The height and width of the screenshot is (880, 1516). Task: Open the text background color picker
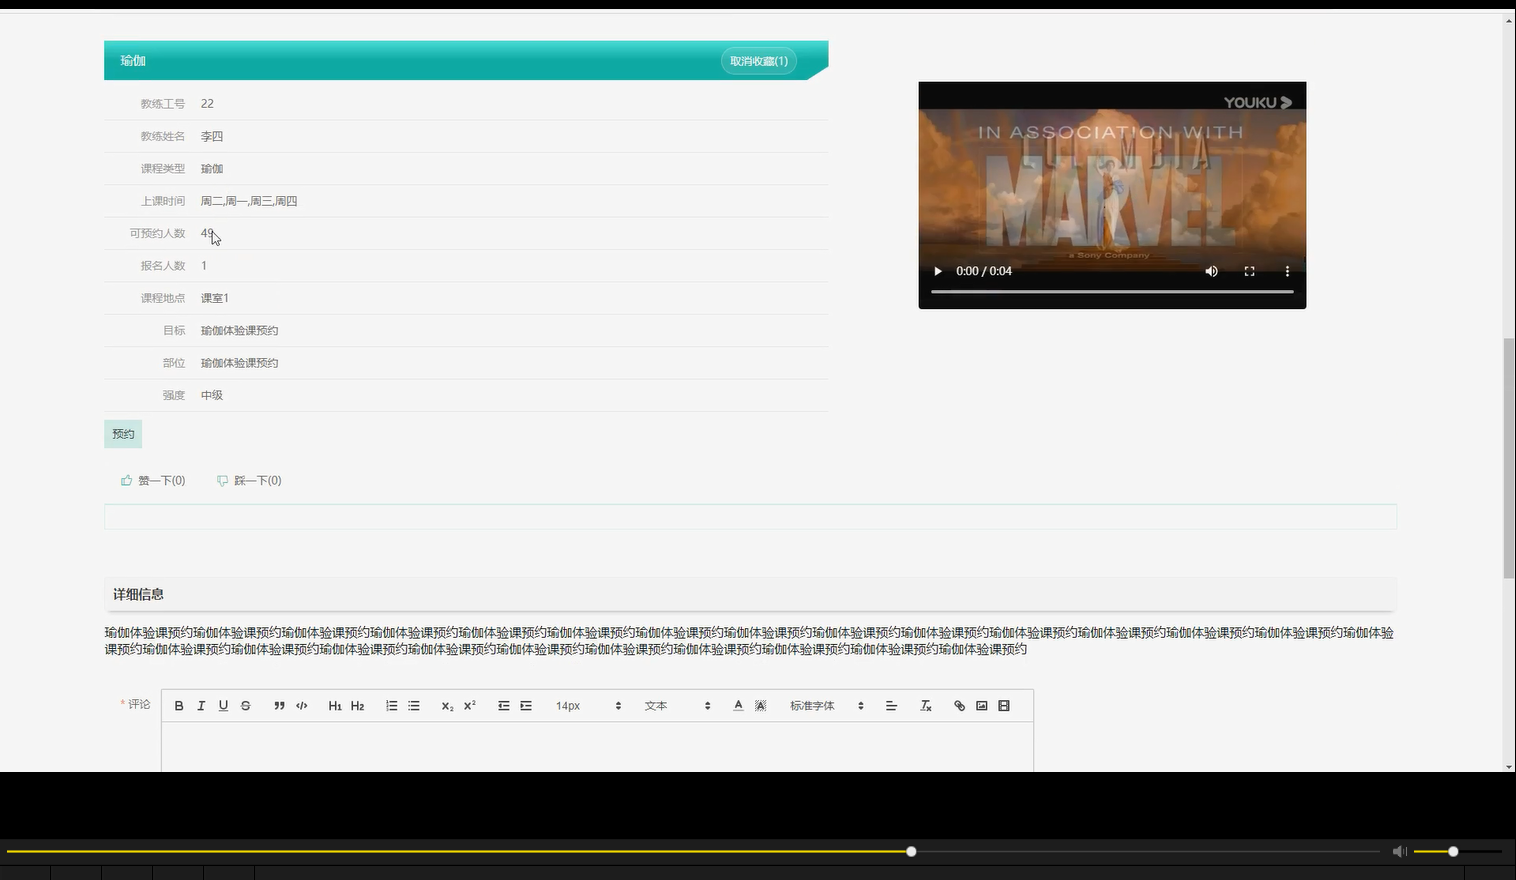[x=761, y=706]
